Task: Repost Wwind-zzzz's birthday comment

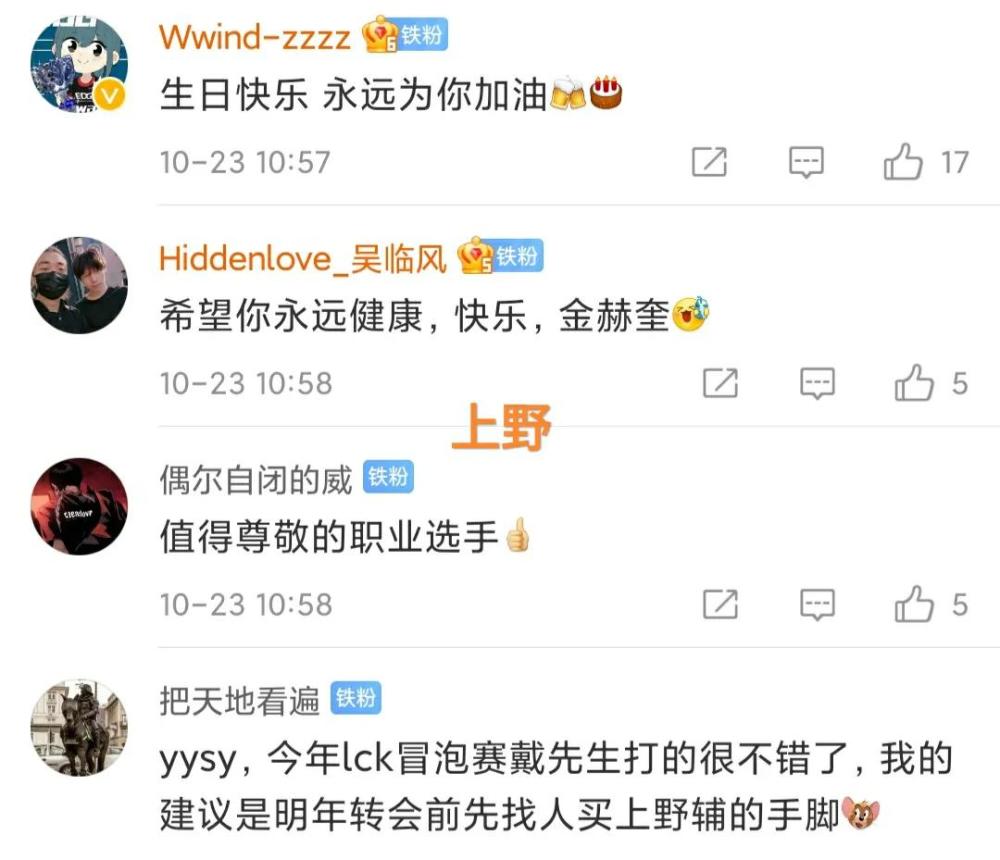Action: [709, 161]
